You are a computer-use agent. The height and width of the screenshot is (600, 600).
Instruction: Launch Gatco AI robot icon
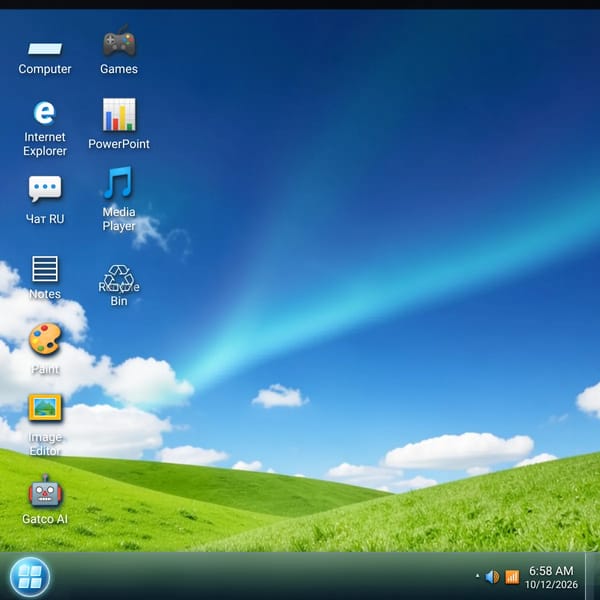pyautogui.click(x=45, y=491)
